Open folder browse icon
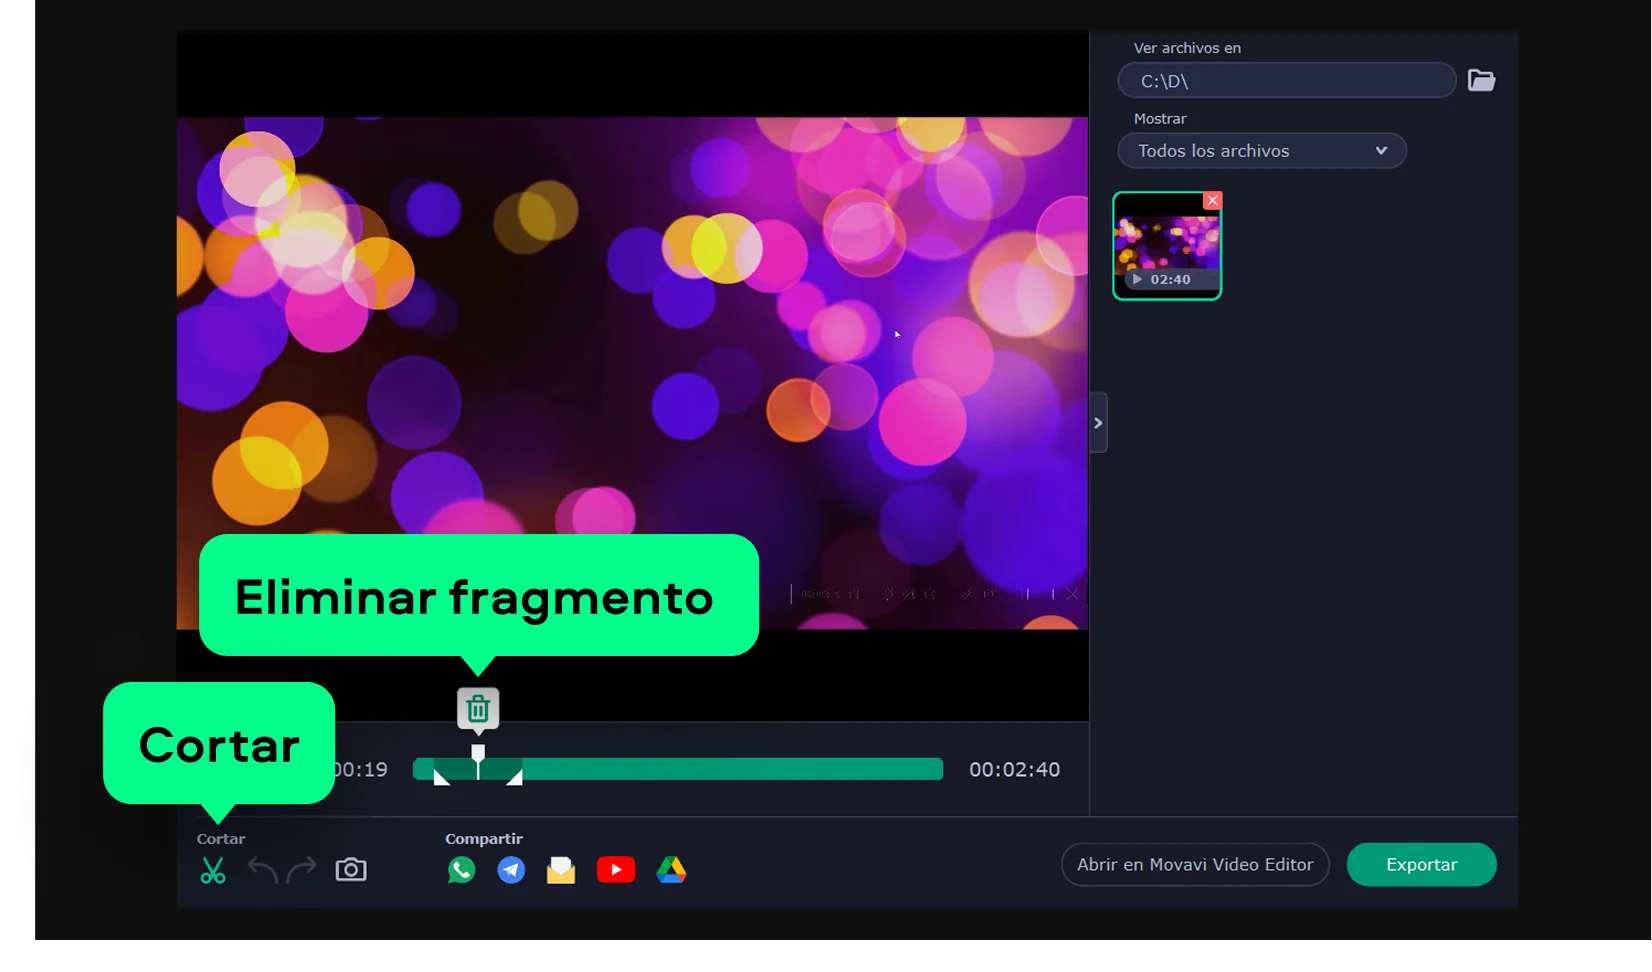The image size is (1652, 972). [x=1481, y=81]
